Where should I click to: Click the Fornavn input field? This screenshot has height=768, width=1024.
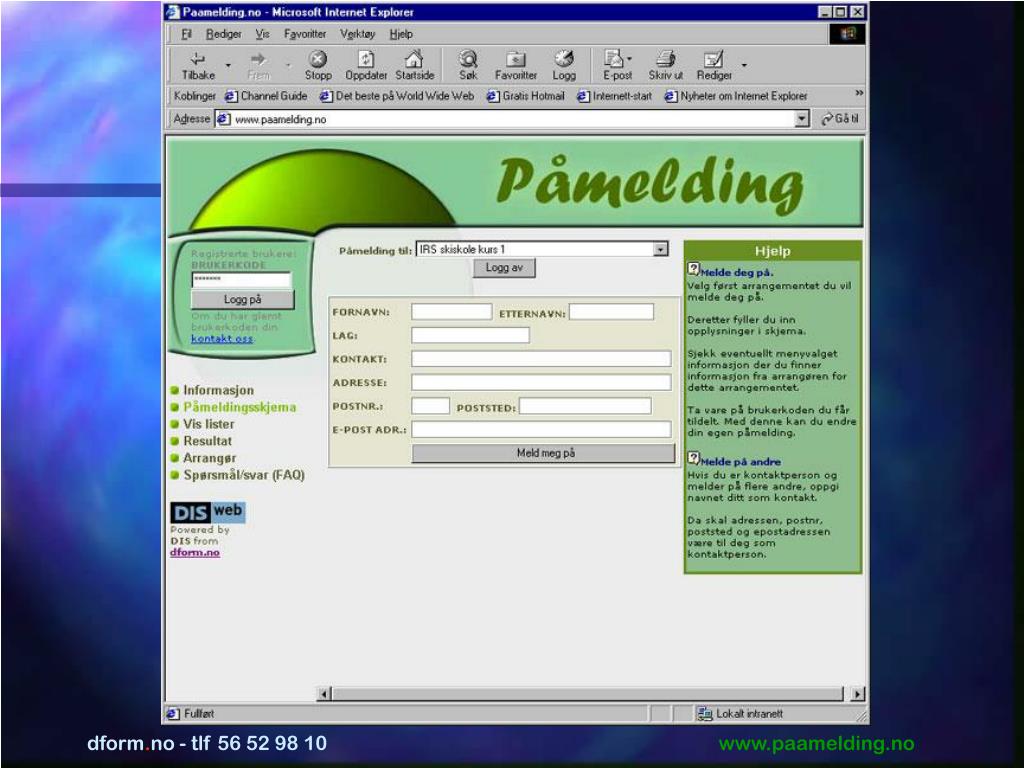click(x=451, y=312)
